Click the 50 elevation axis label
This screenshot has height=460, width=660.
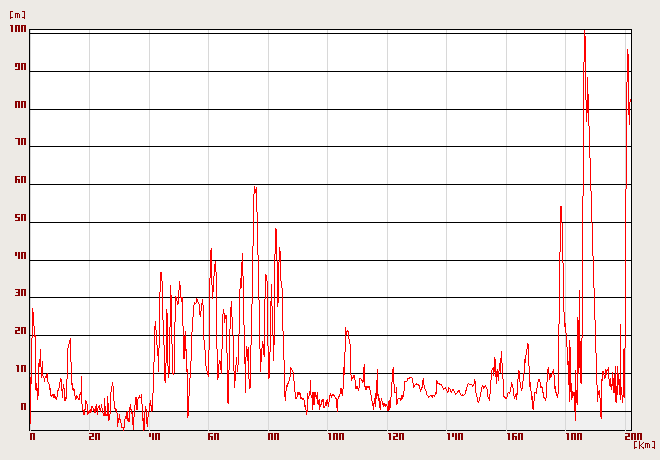(20, 218)
